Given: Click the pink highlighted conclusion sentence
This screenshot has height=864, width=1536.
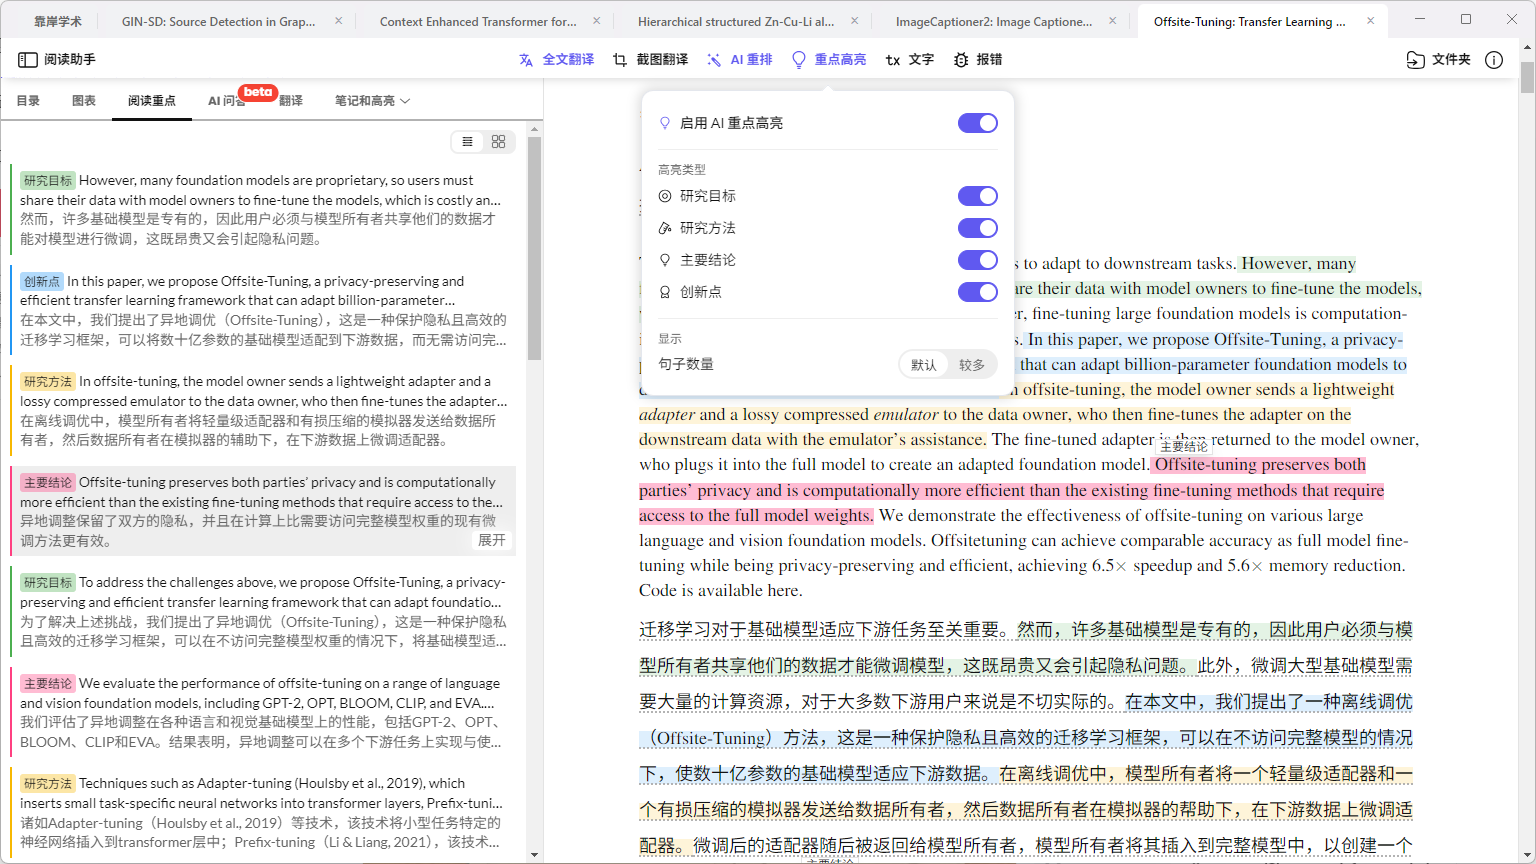Looking at the screenshot, I should click(x=1011, y=490).
